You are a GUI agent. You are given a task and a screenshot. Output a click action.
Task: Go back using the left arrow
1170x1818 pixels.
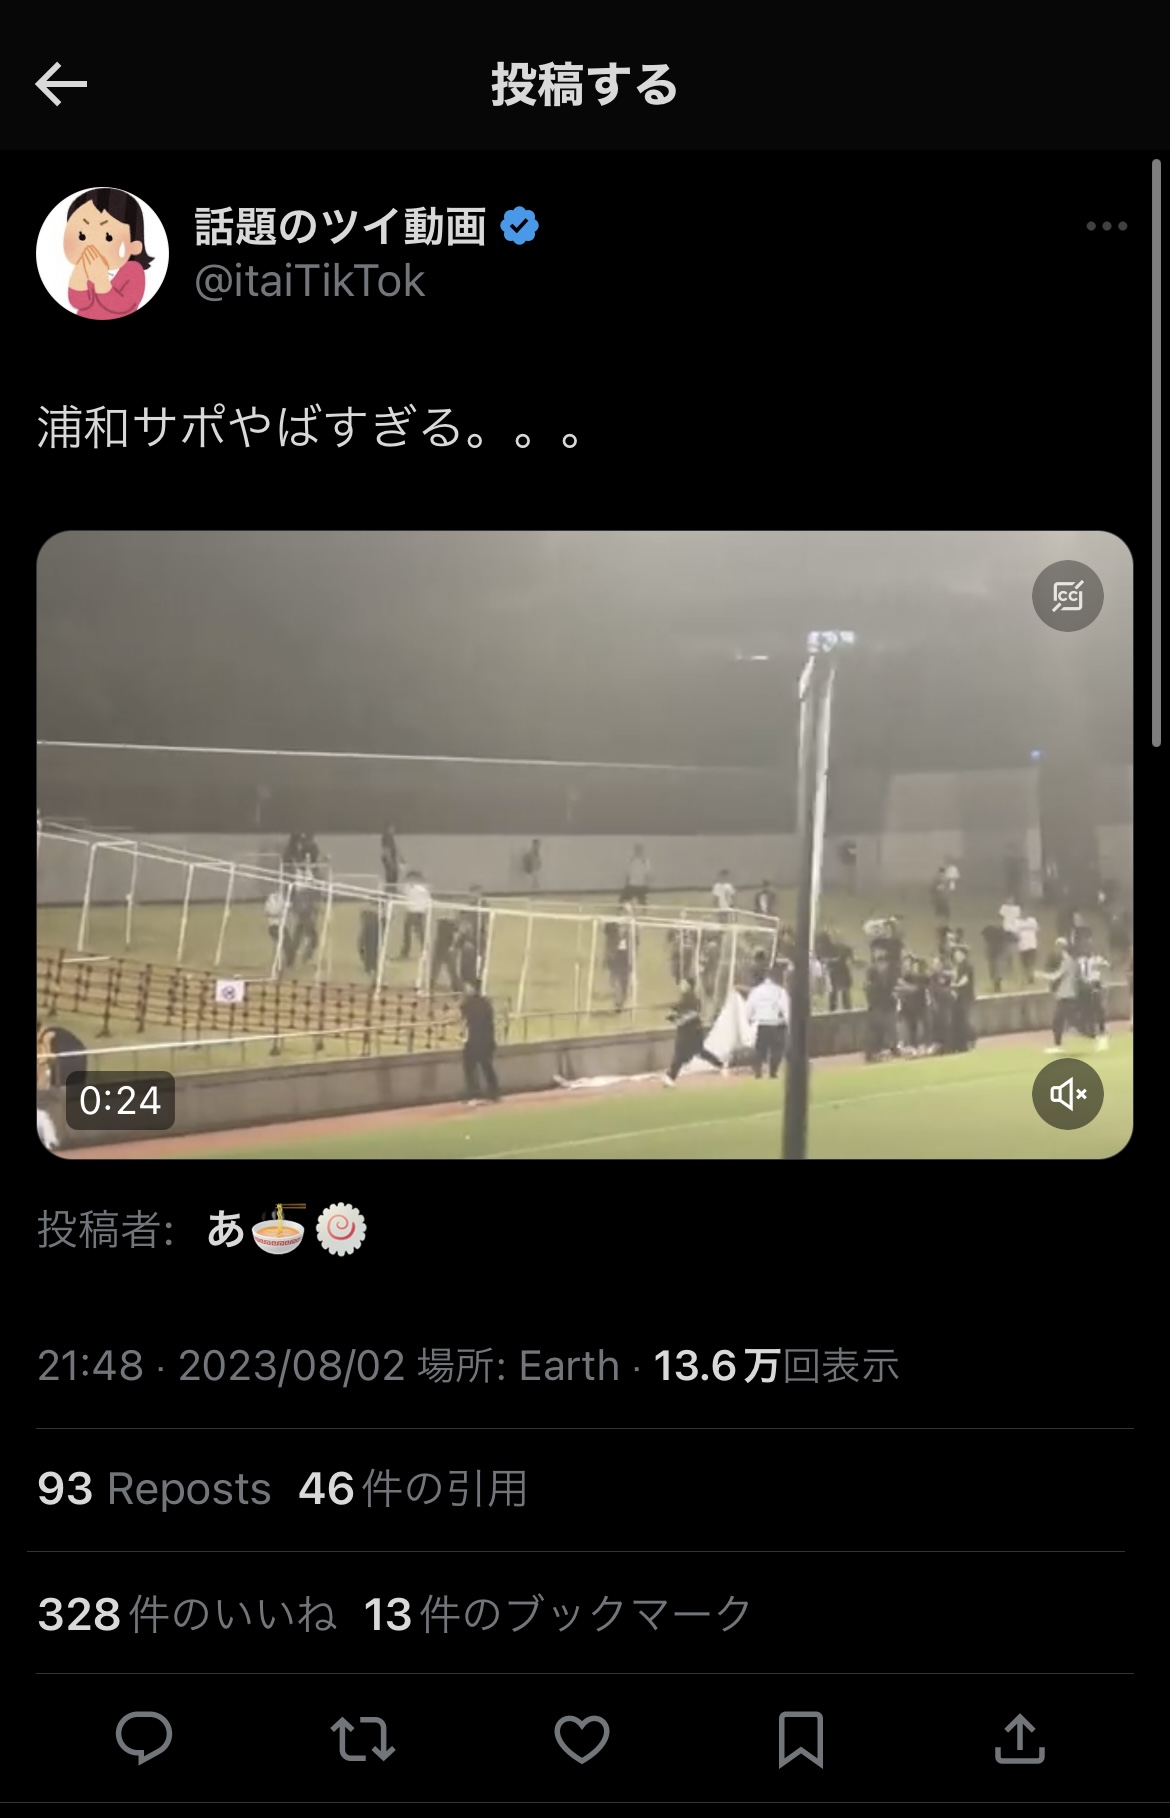tap(61, 85)
